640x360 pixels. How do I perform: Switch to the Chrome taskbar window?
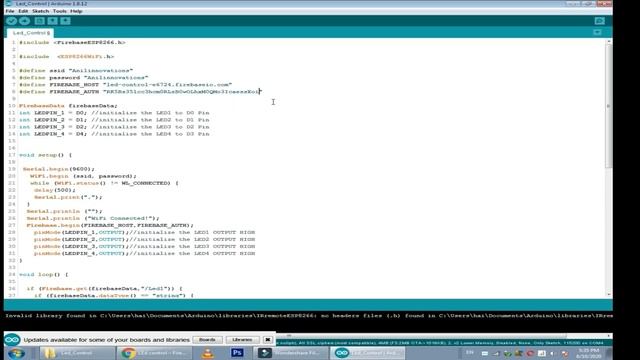tap(153, 353)
